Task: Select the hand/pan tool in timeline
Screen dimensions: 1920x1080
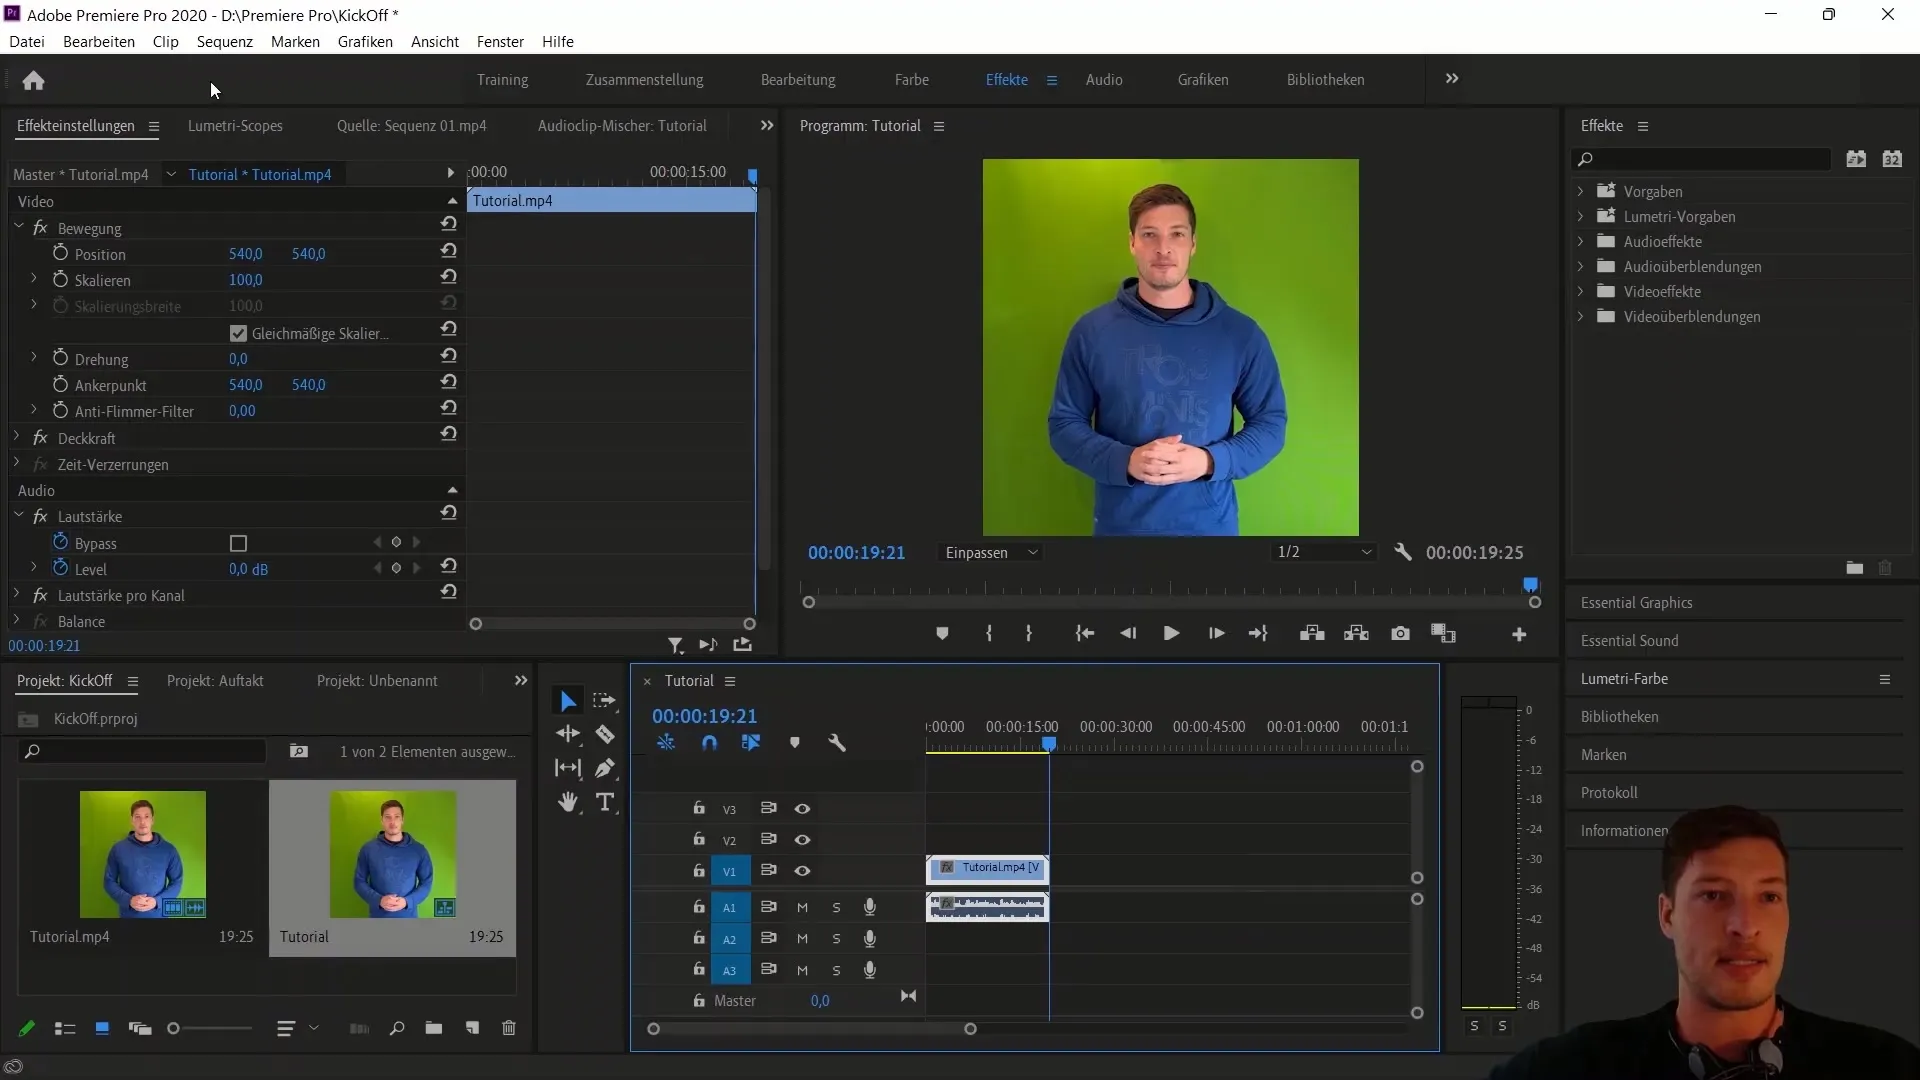Action: [x=570, y=800]
